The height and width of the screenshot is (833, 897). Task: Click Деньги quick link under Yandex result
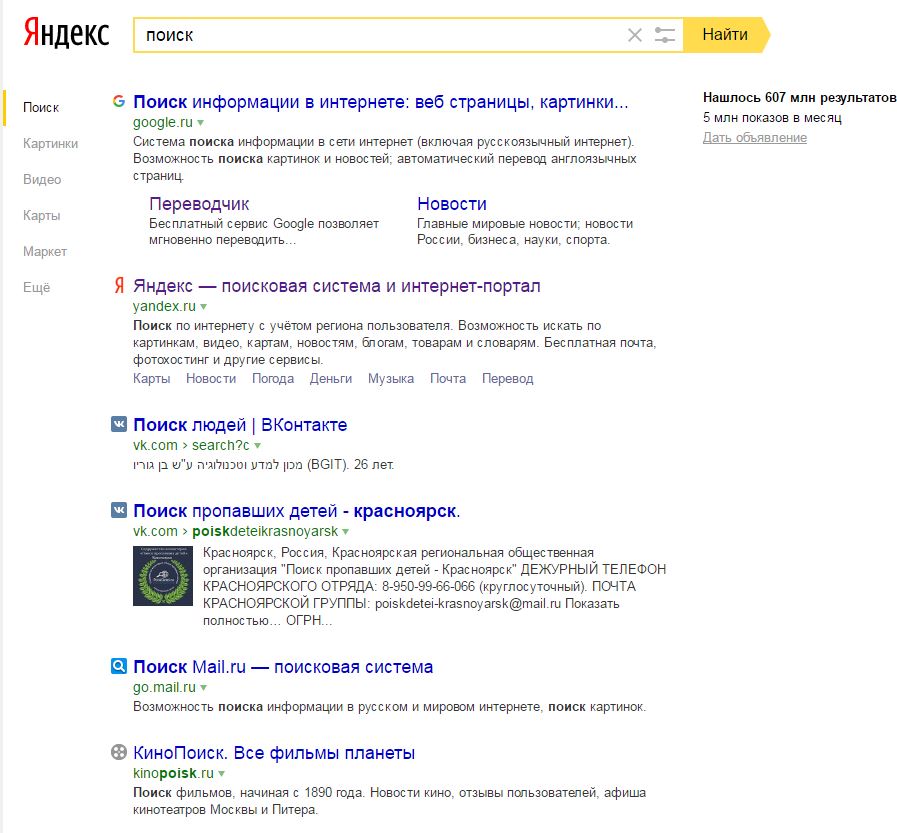click(331, 379)
